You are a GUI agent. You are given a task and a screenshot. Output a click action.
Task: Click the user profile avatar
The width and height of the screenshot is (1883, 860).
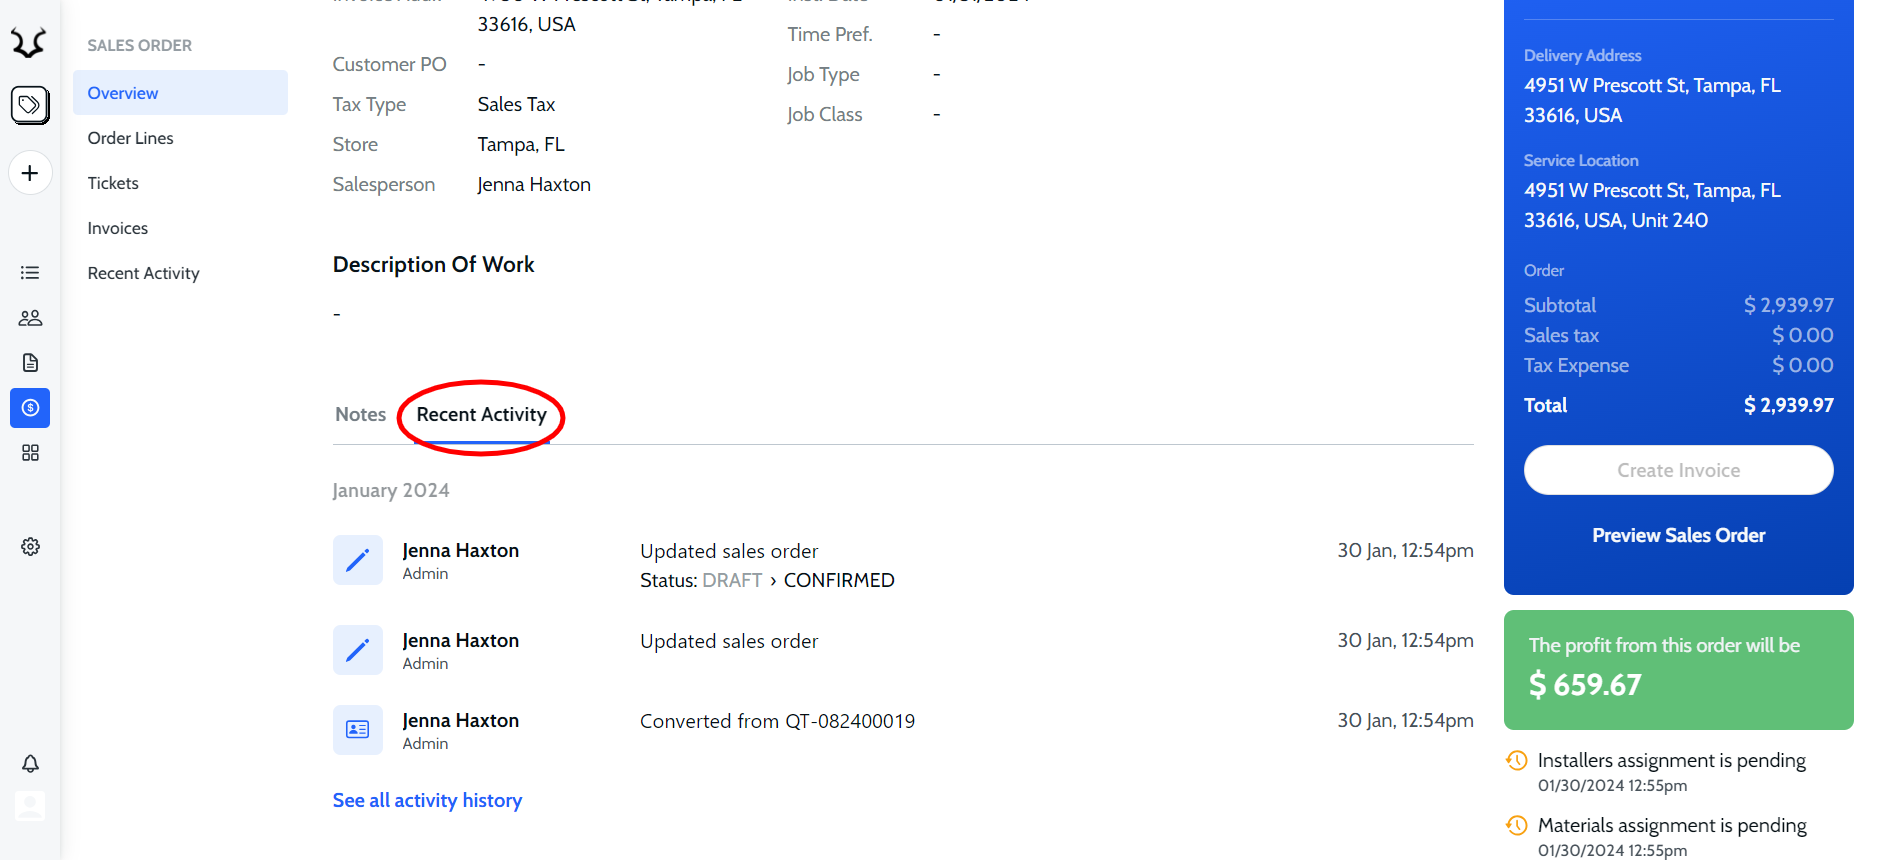(30, 806)
